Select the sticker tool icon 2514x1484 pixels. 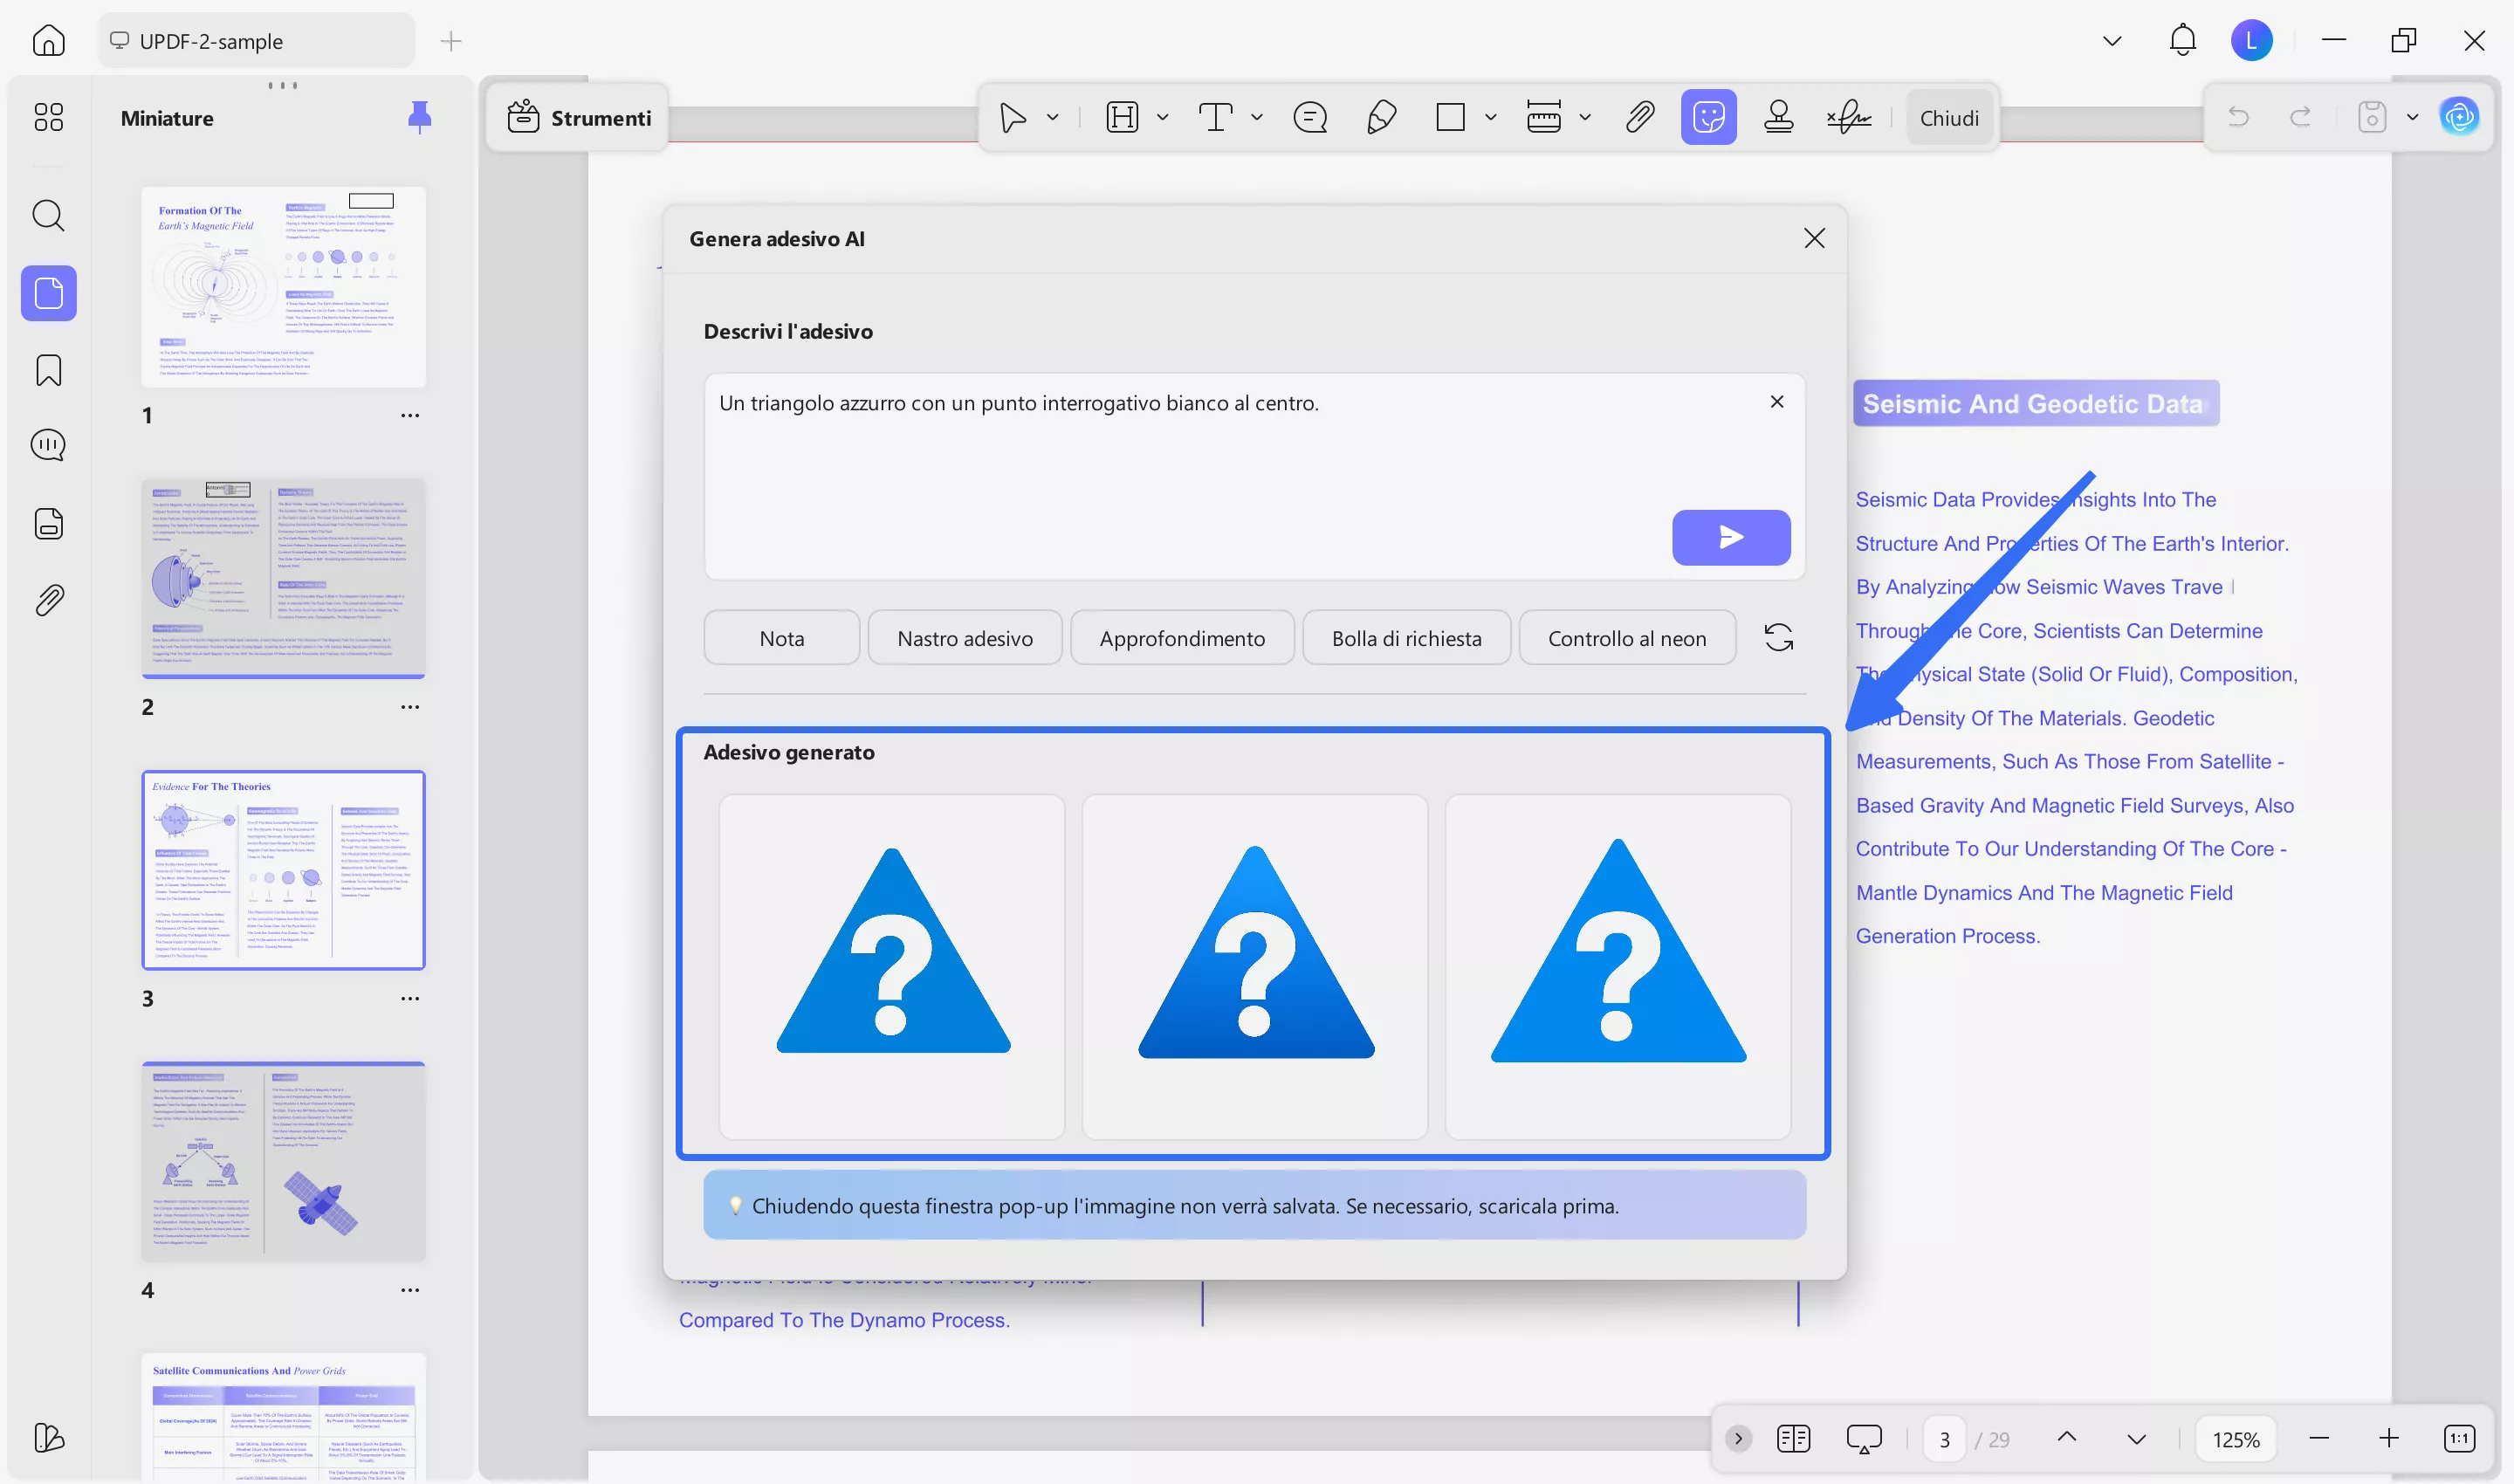(x=1708, y=118)
